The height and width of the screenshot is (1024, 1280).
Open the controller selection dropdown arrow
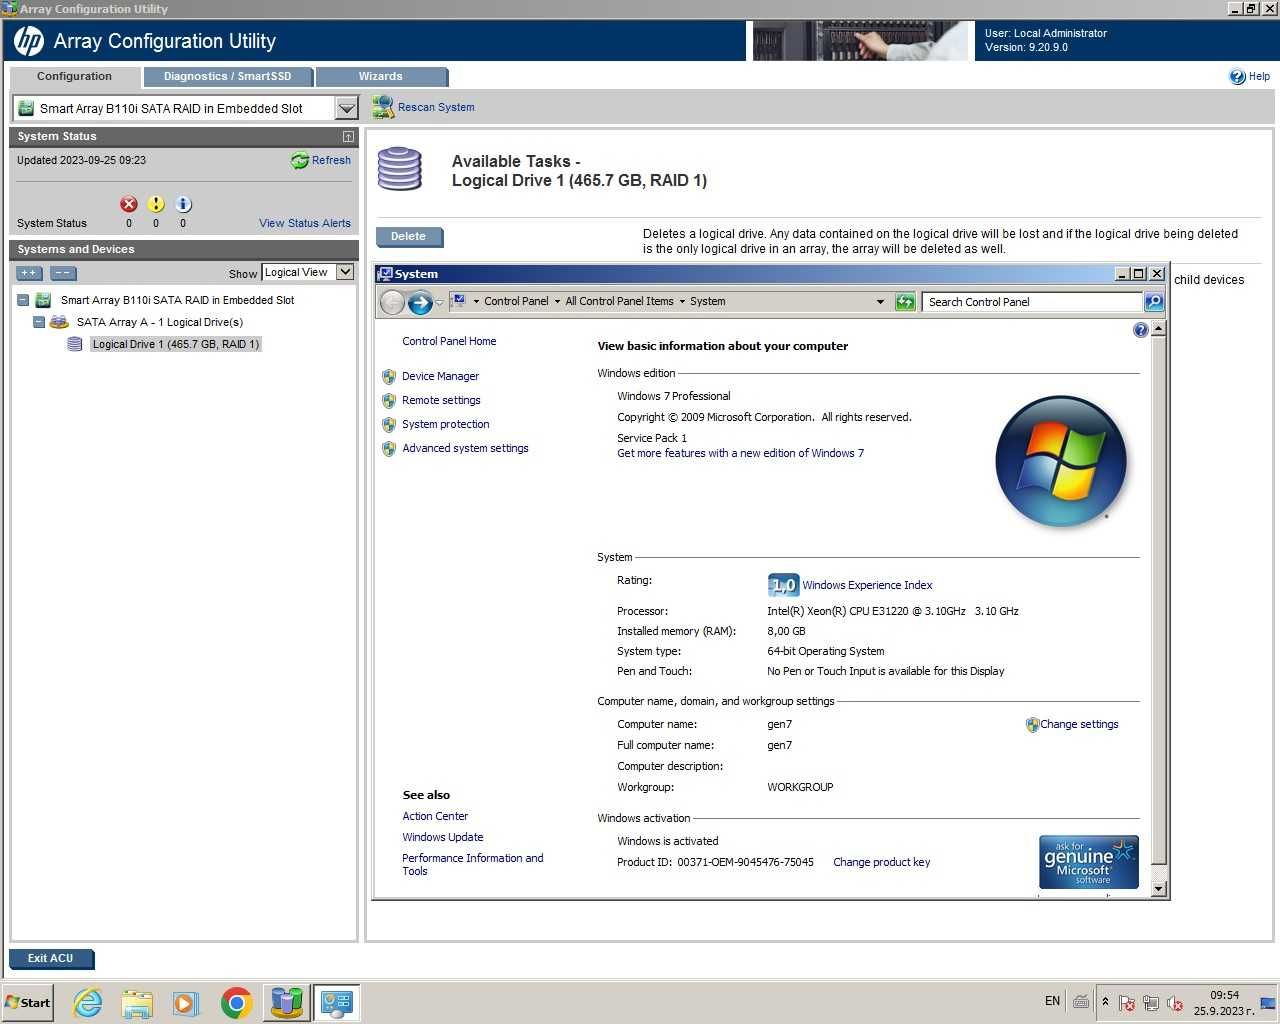pyautogui.click(x=346, y=108)
